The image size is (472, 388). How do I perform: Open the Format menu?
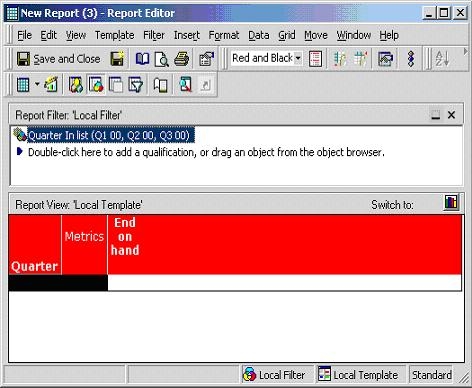tap(224, 35)
